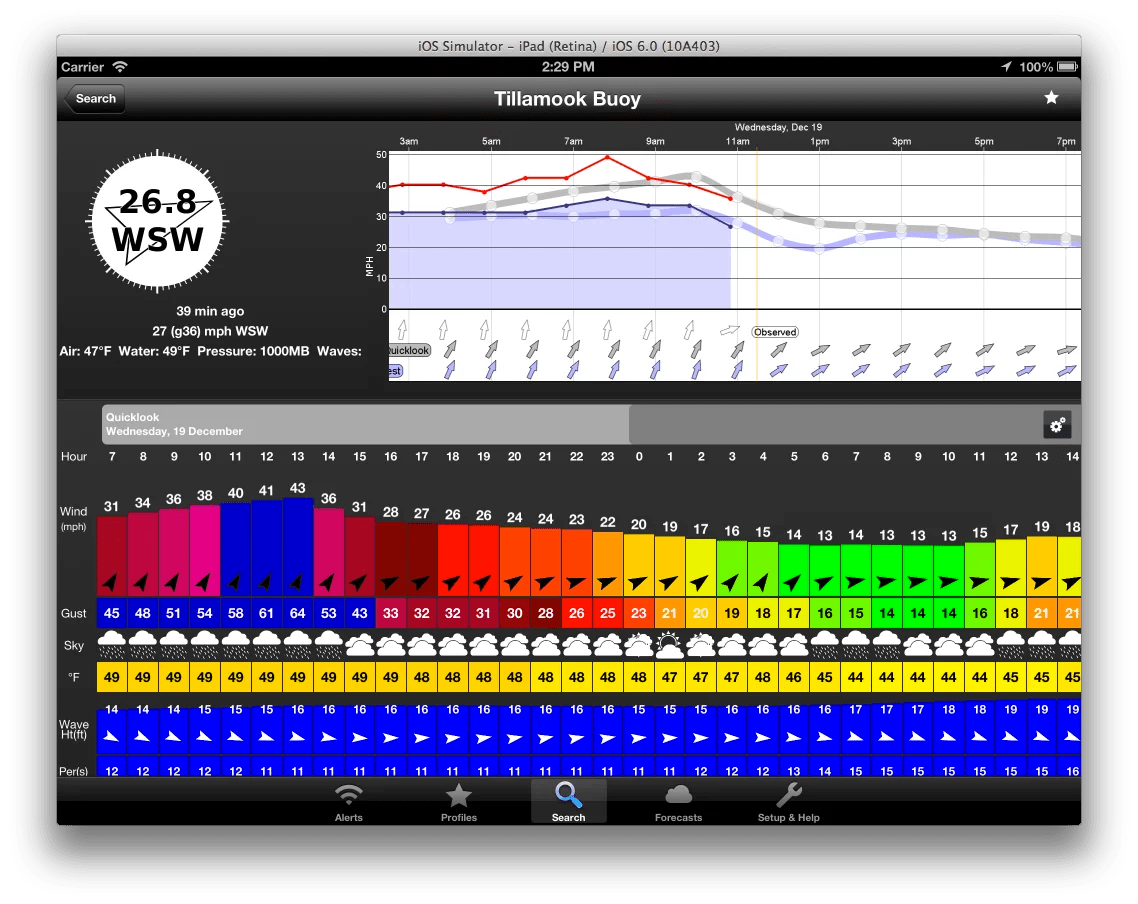Click the partly sunny icon in the Sky row
1138x904 pixels.
coord(669,645)
